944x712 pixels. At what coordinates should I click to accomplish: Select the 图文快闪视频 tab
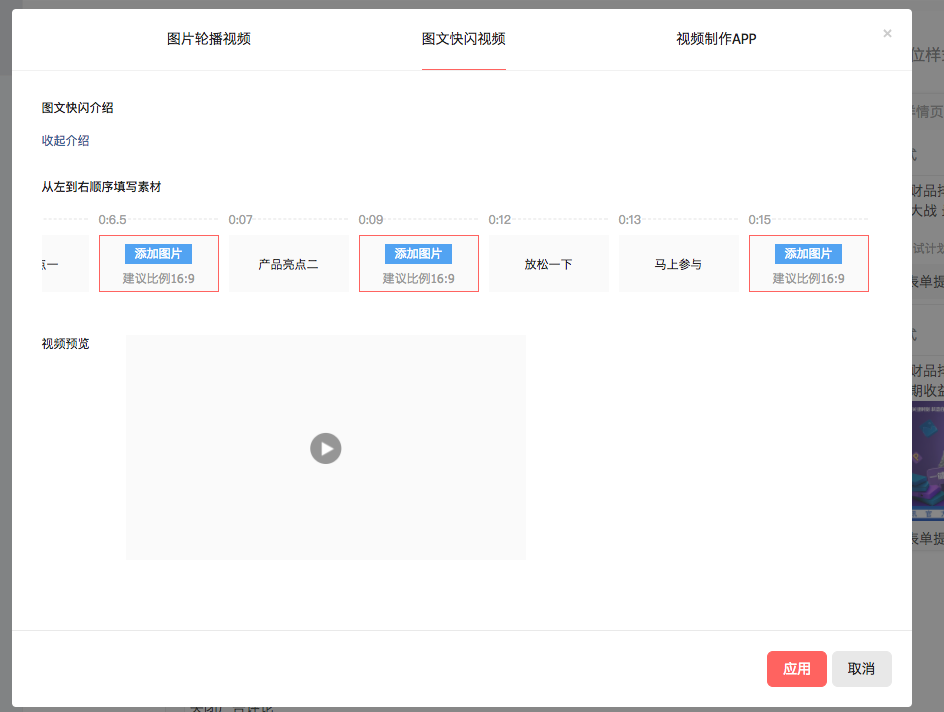pos(463,39)
